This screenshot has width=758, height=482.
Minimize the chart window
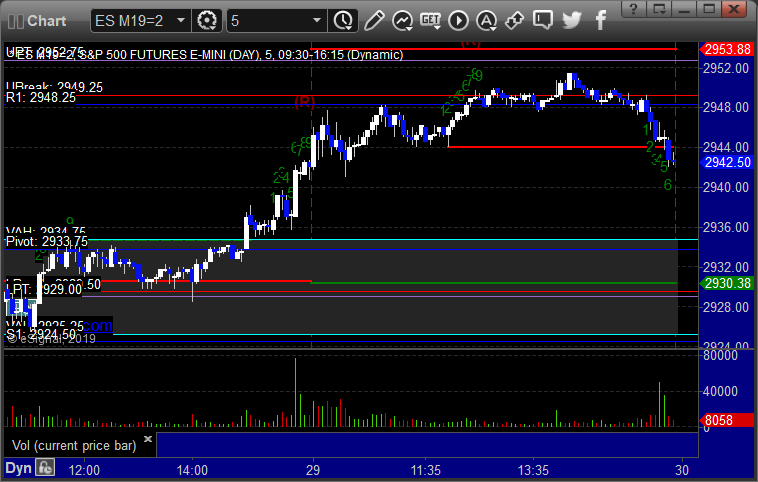684,8
